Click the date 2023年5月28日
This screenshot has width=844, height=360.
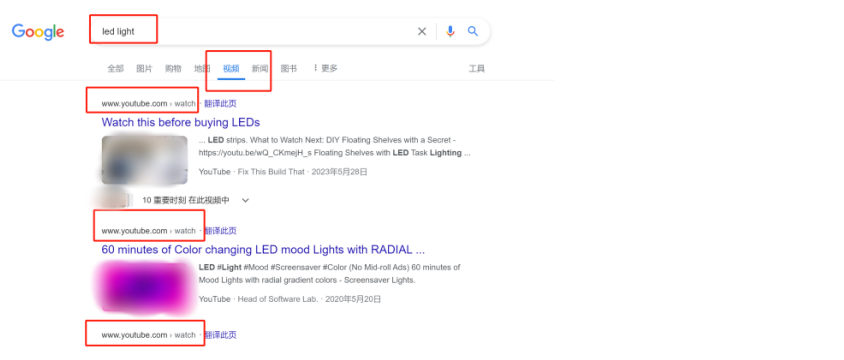click(x=339, y=172)
